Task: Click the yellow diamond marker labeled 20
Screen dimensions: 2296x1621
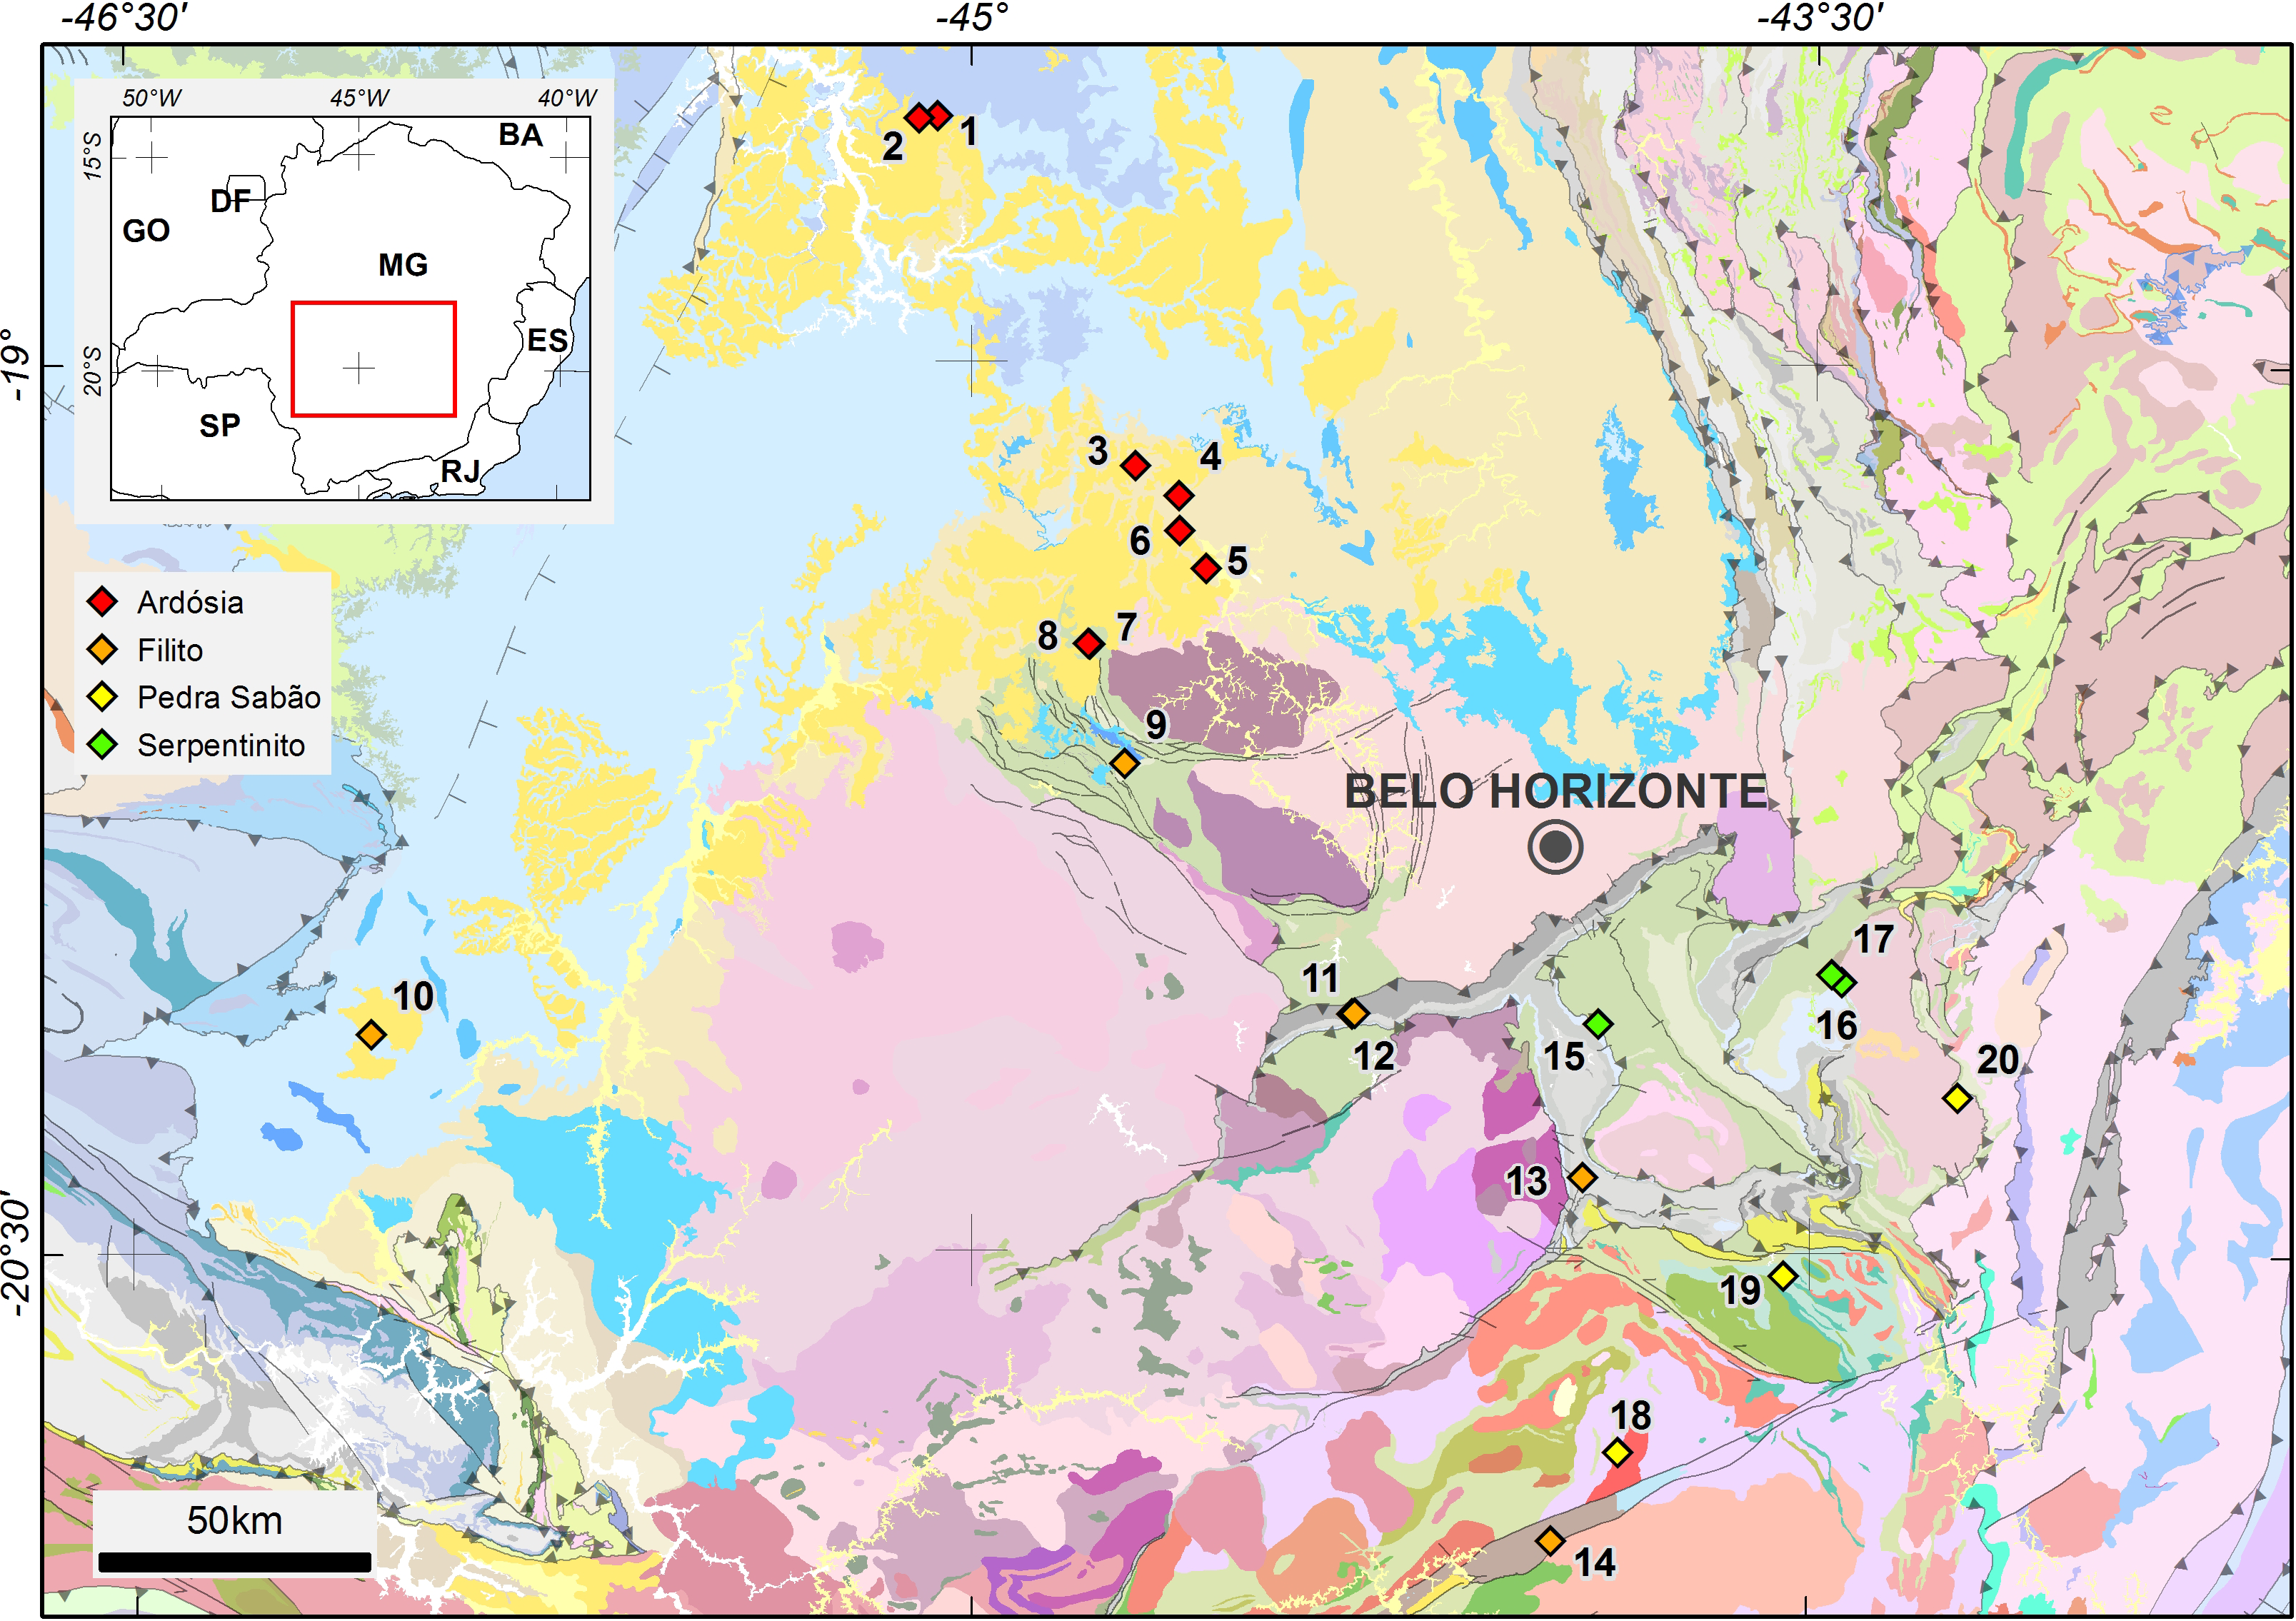Action: pos(1957,1098)
